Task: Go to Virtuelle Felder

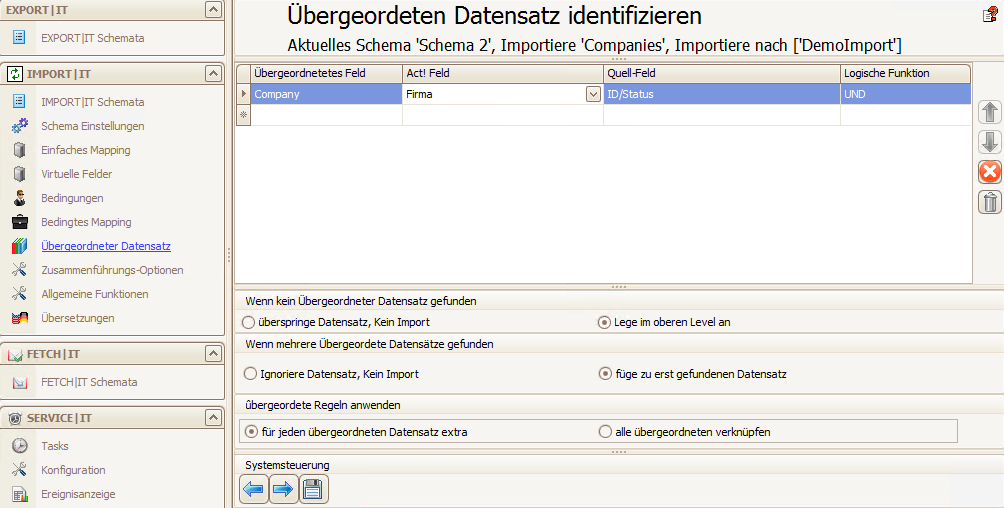Action: coord(77,174)
